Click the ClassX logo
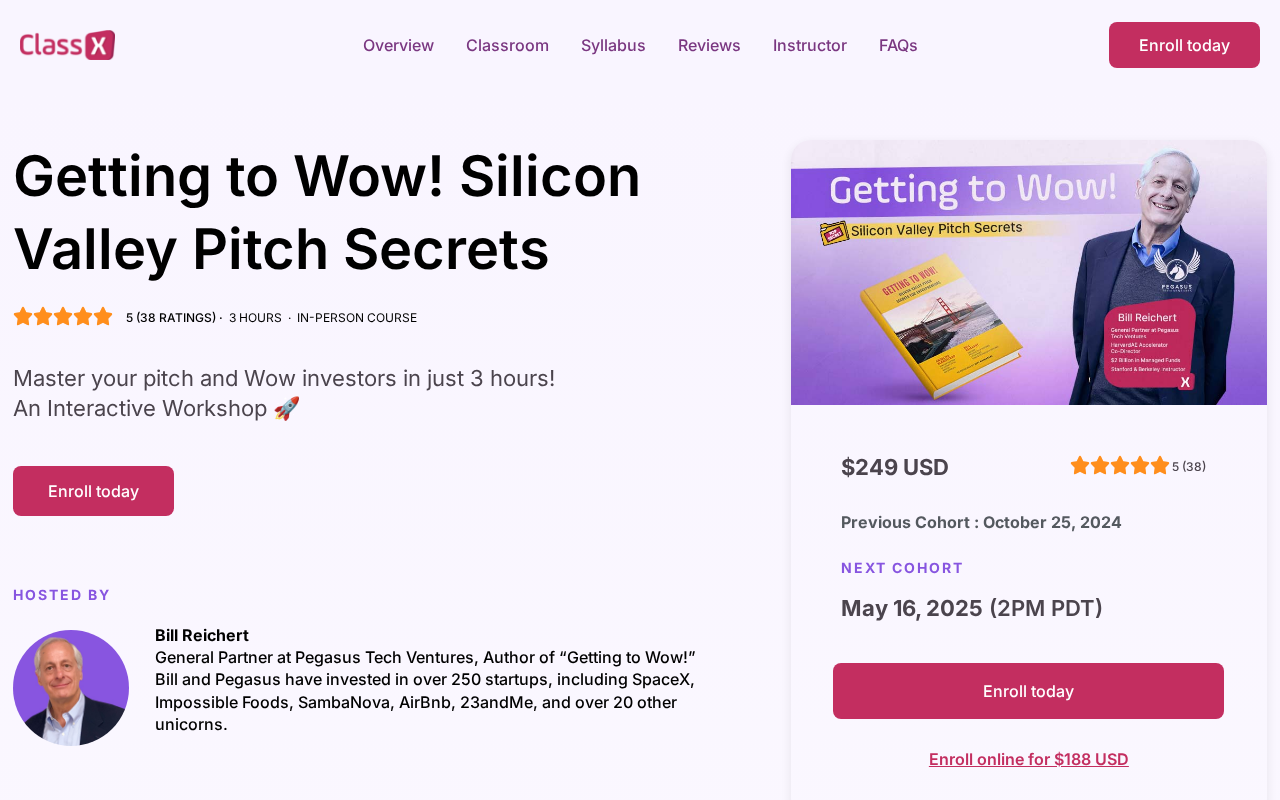1280x800 pixels. (67, 45)
